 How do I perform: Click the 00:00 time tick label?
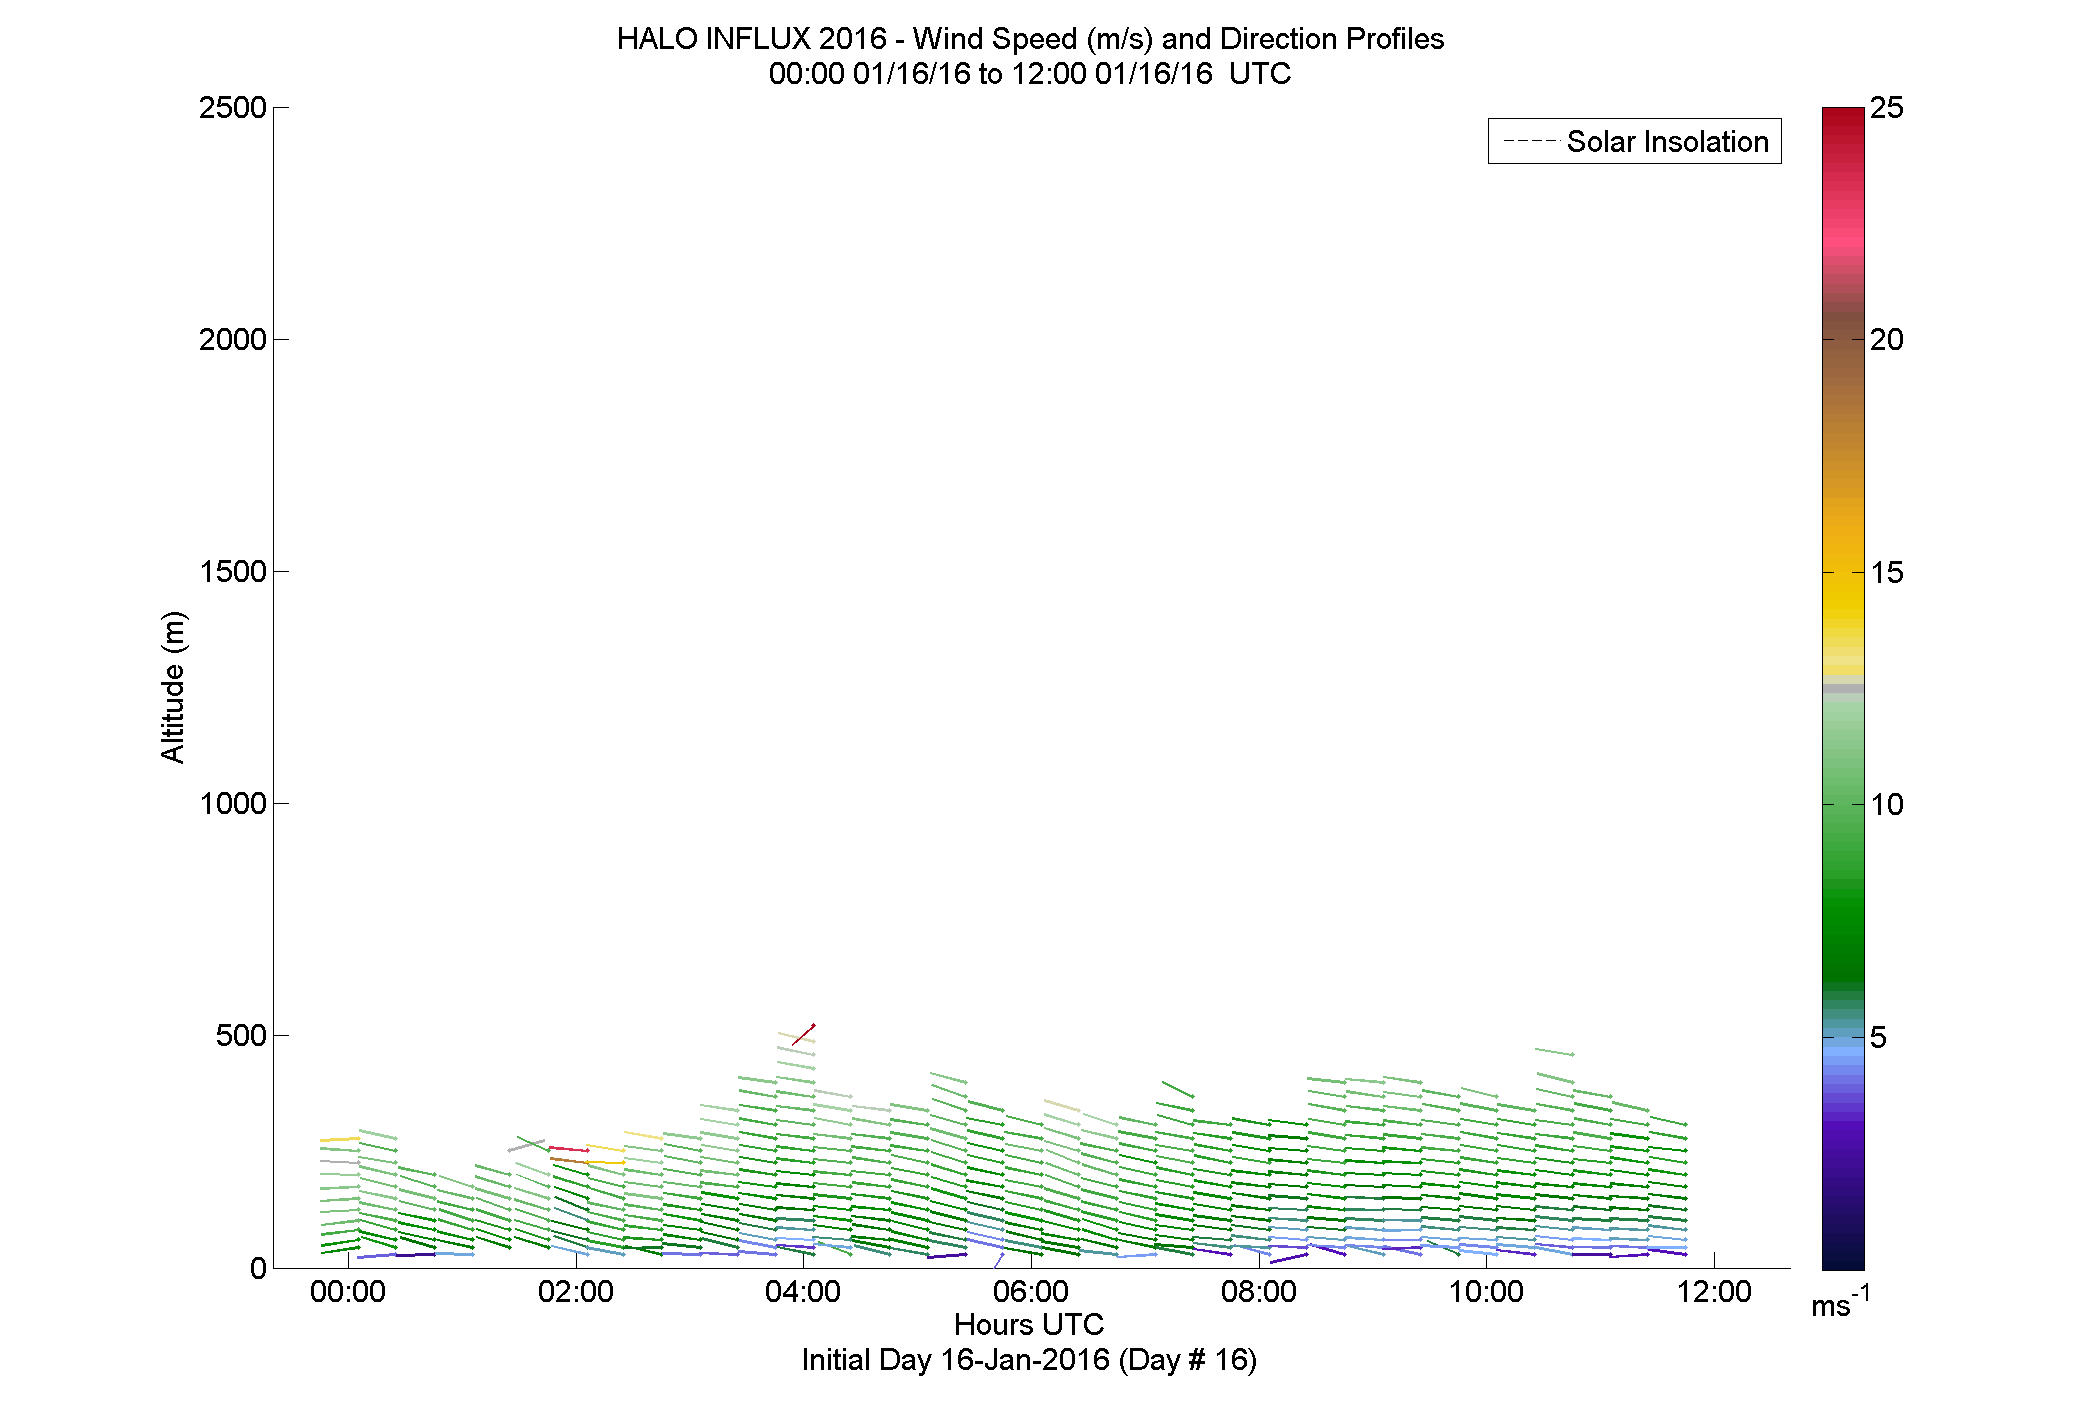click(x=348, y=1292)
